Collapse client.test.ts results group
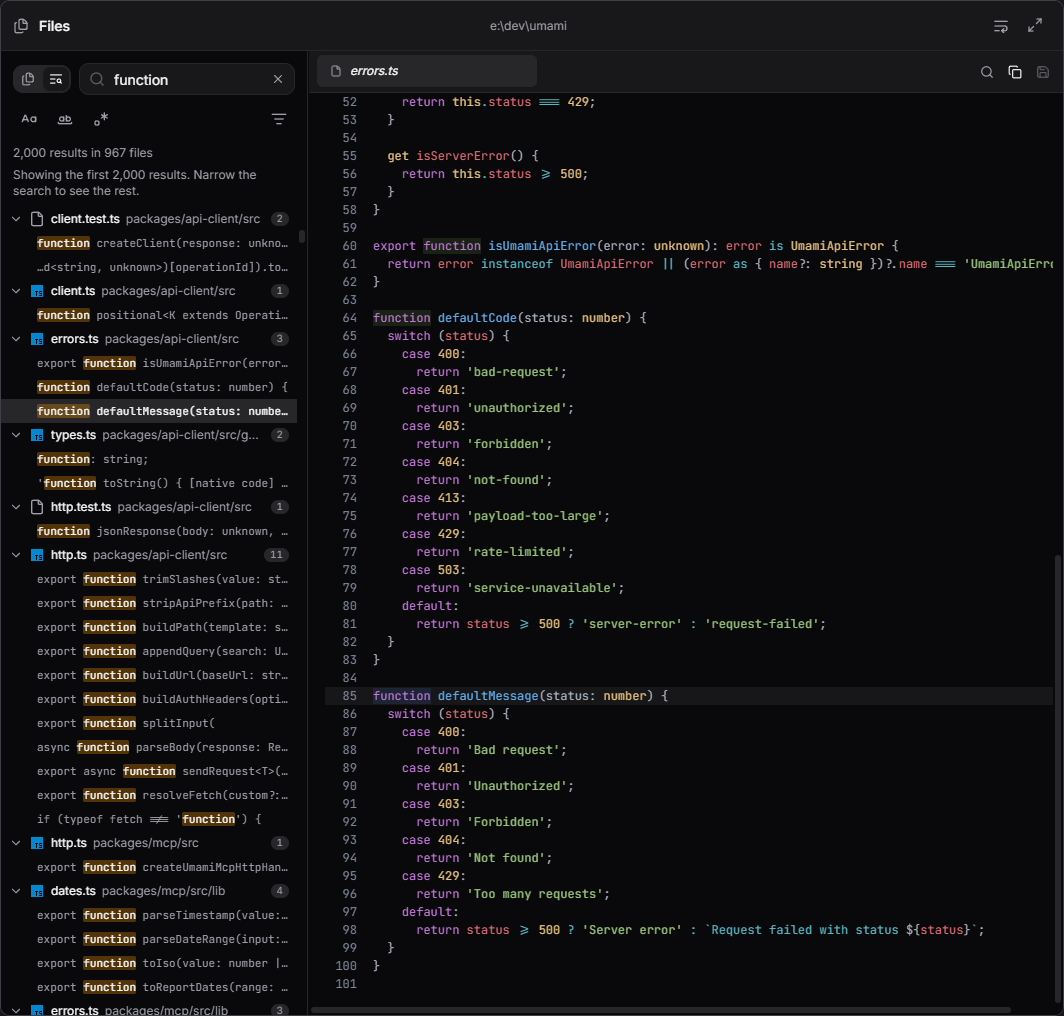 pyautogui.click(x=16, y=219)
